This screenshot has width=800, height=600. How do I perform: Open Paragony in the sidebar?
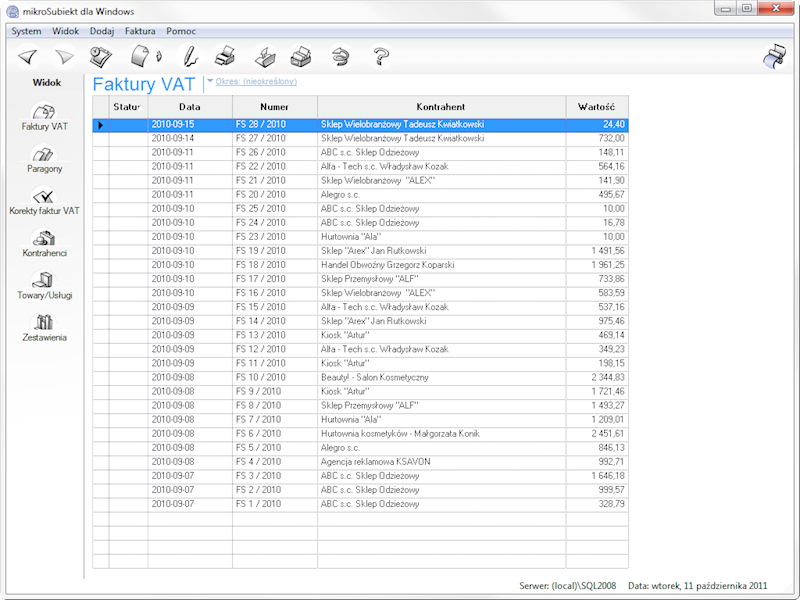44,160
